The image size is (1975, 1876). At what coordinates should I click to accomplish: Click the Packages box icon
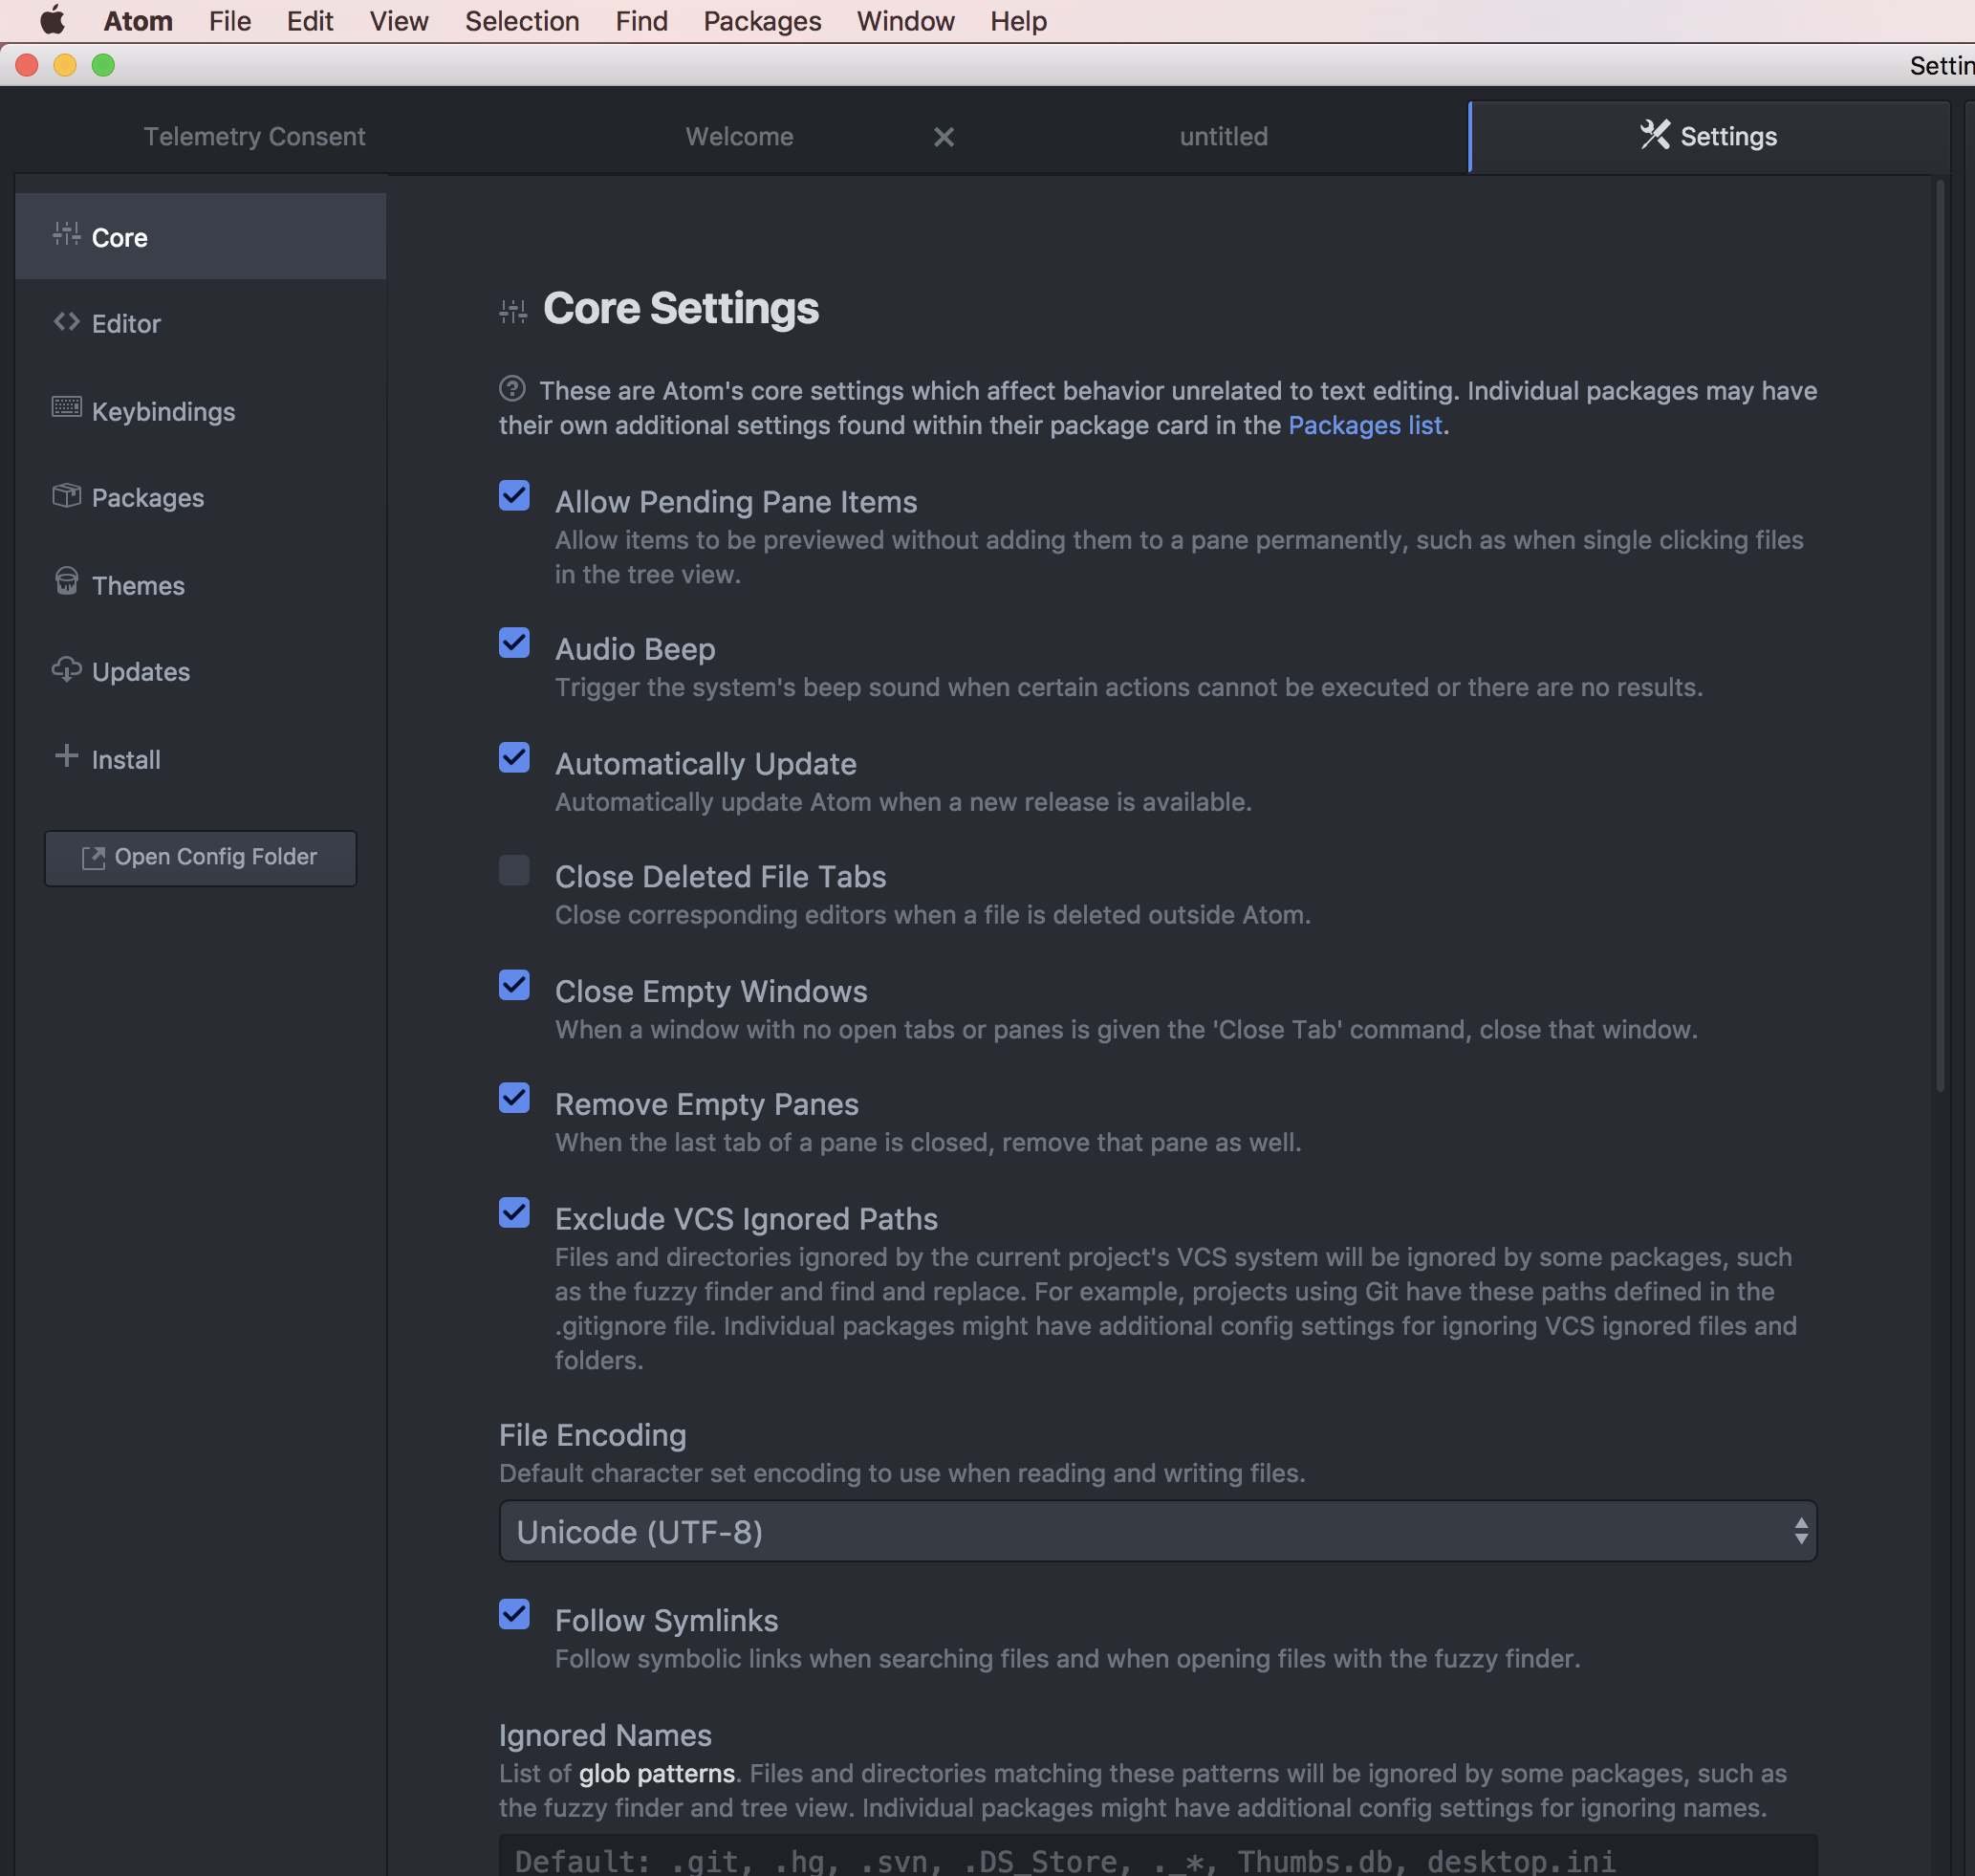pos(66,495)
